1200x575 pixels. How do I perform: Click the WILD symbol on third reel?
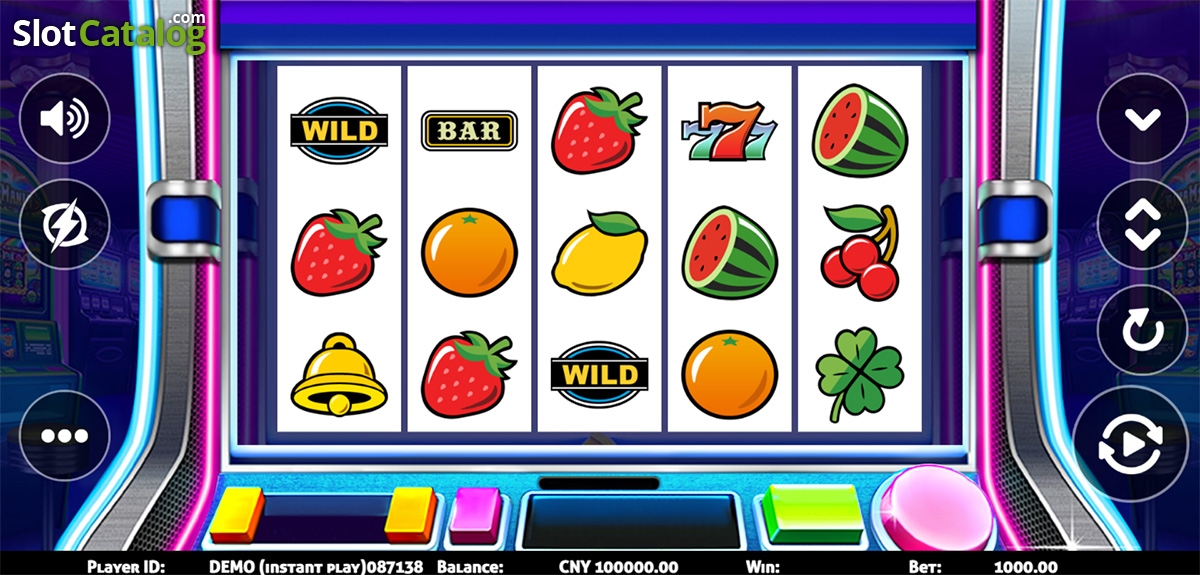click(600, 375)
